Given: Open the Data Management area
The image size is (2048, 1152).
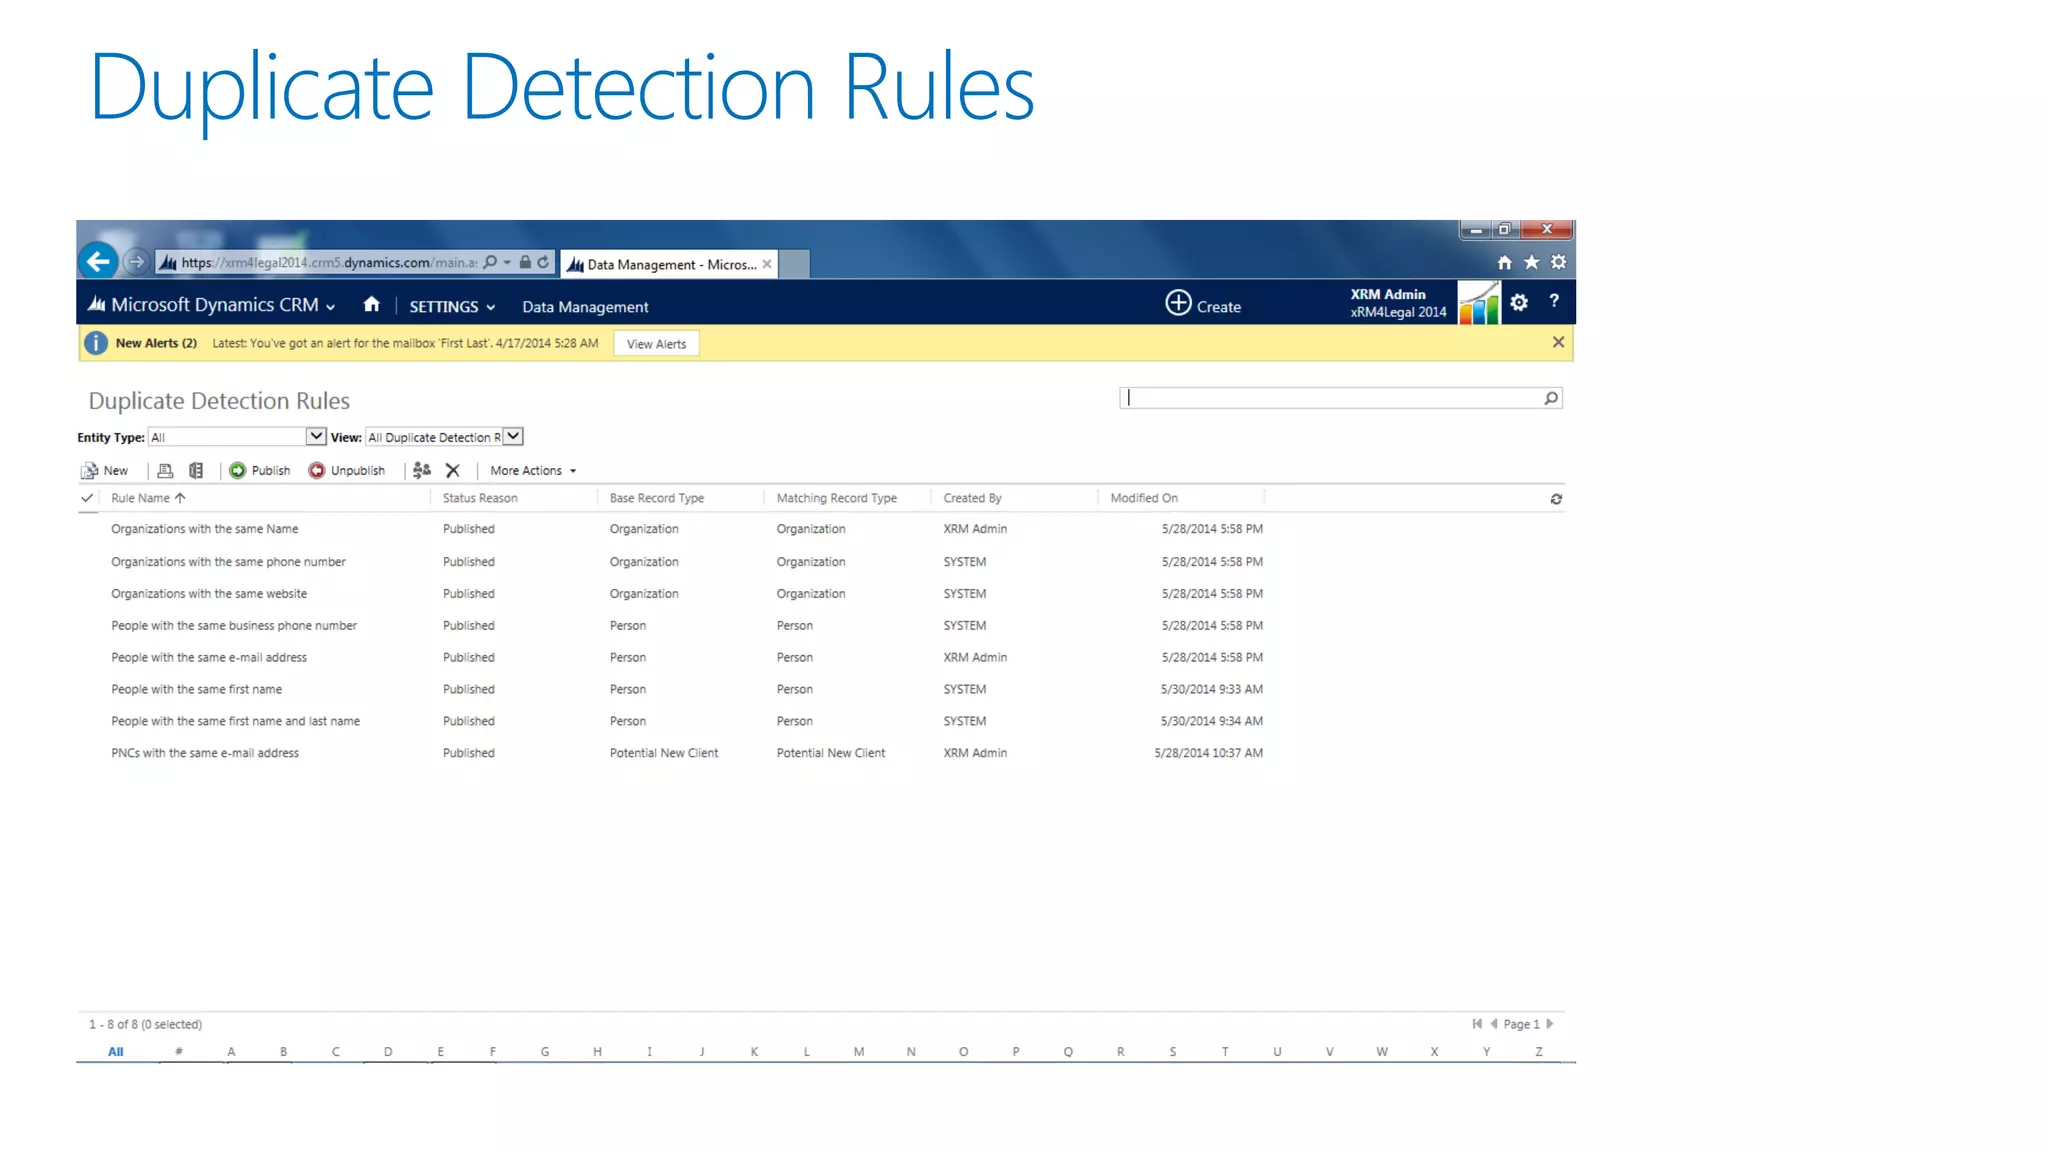Looking at the screenshot, I should tap(585, 307).
